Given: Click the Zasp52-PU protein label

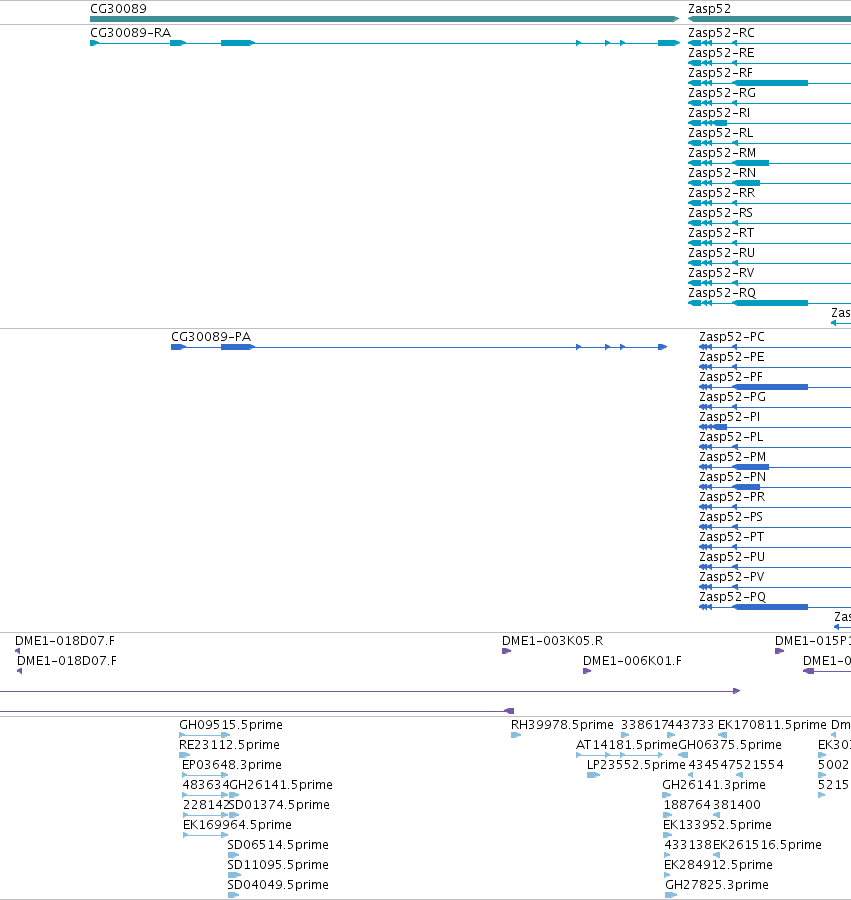Looking at the screenshot, I should [732, 557].
